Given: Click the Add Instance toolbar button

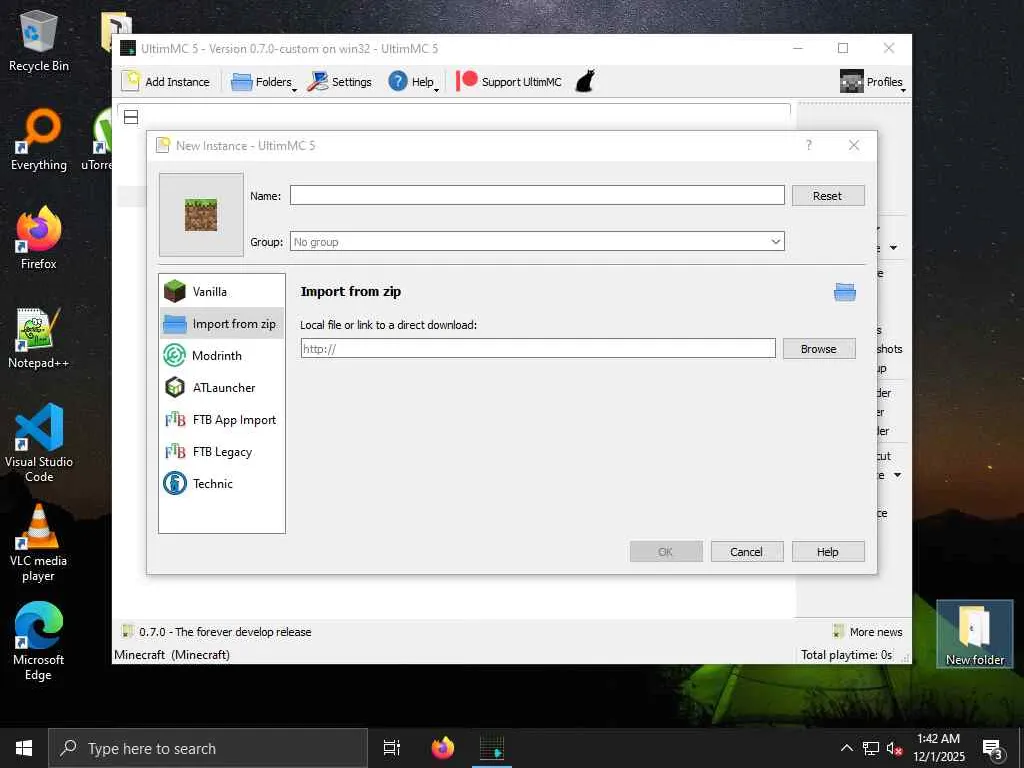Looking at the screenshot, I should coord(166,82).
